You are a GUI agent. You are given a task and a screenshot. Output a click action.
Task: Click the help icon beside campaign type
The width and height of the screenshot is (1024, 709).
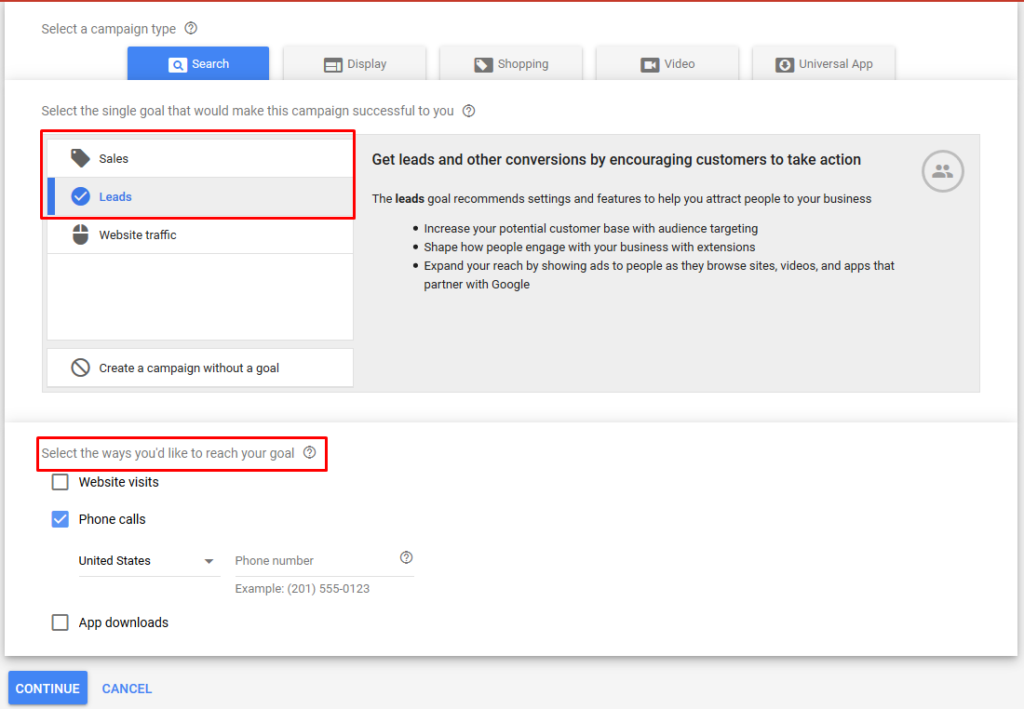[x=191, y=28]
